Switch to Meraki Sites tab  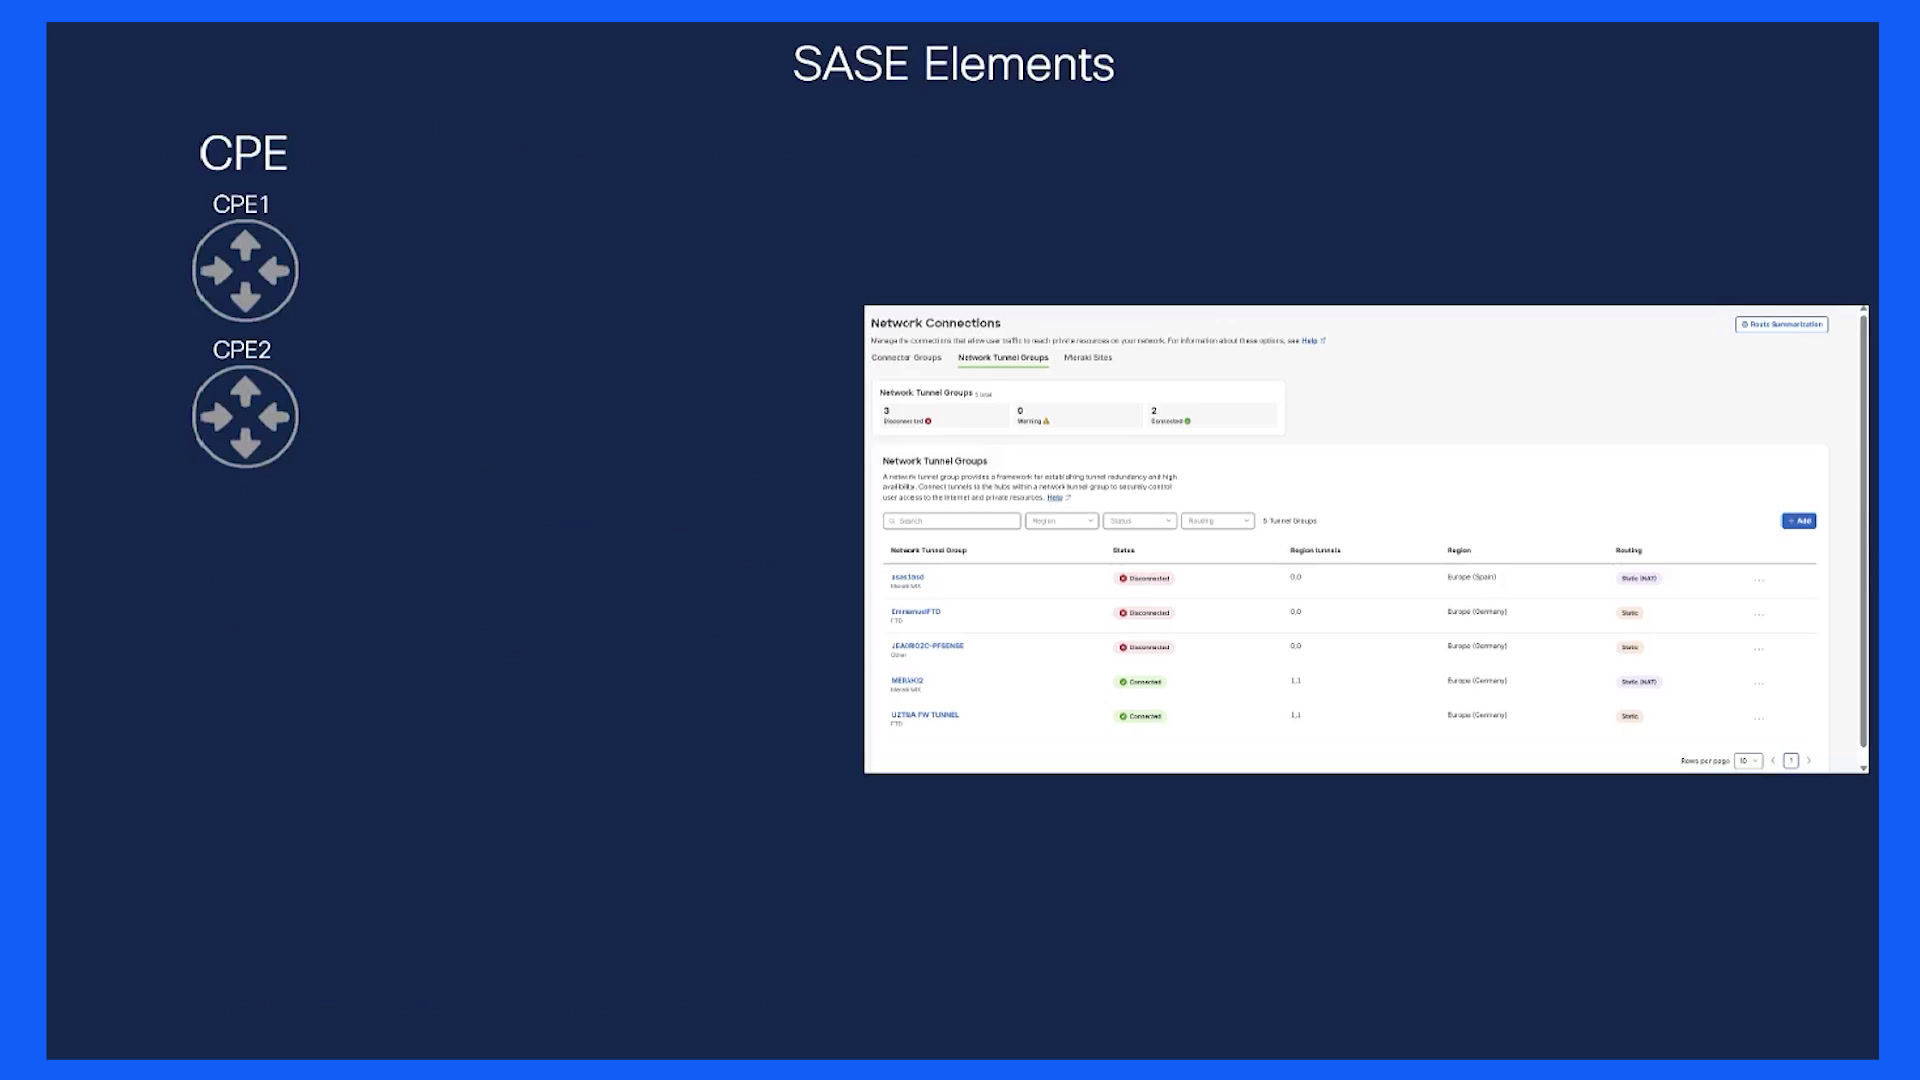point(1088,357)
